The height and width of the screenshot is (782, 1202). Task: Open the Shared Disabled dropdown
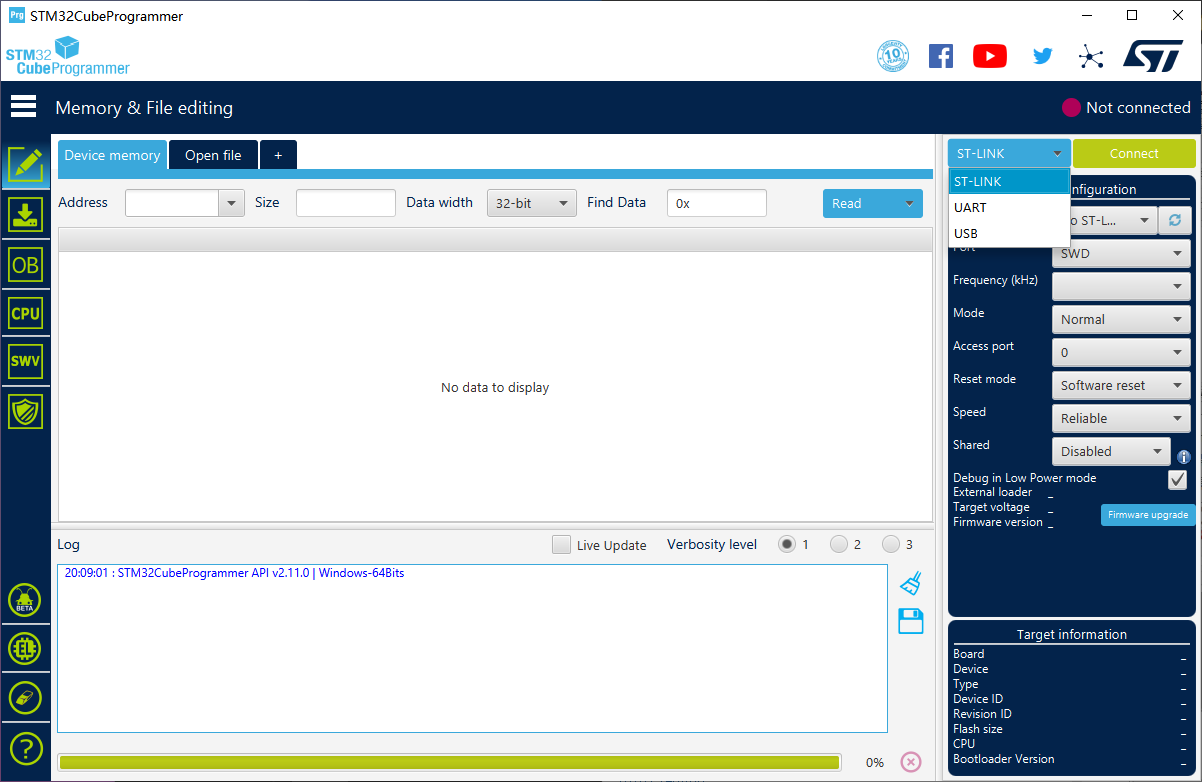tap(1111, 451)
